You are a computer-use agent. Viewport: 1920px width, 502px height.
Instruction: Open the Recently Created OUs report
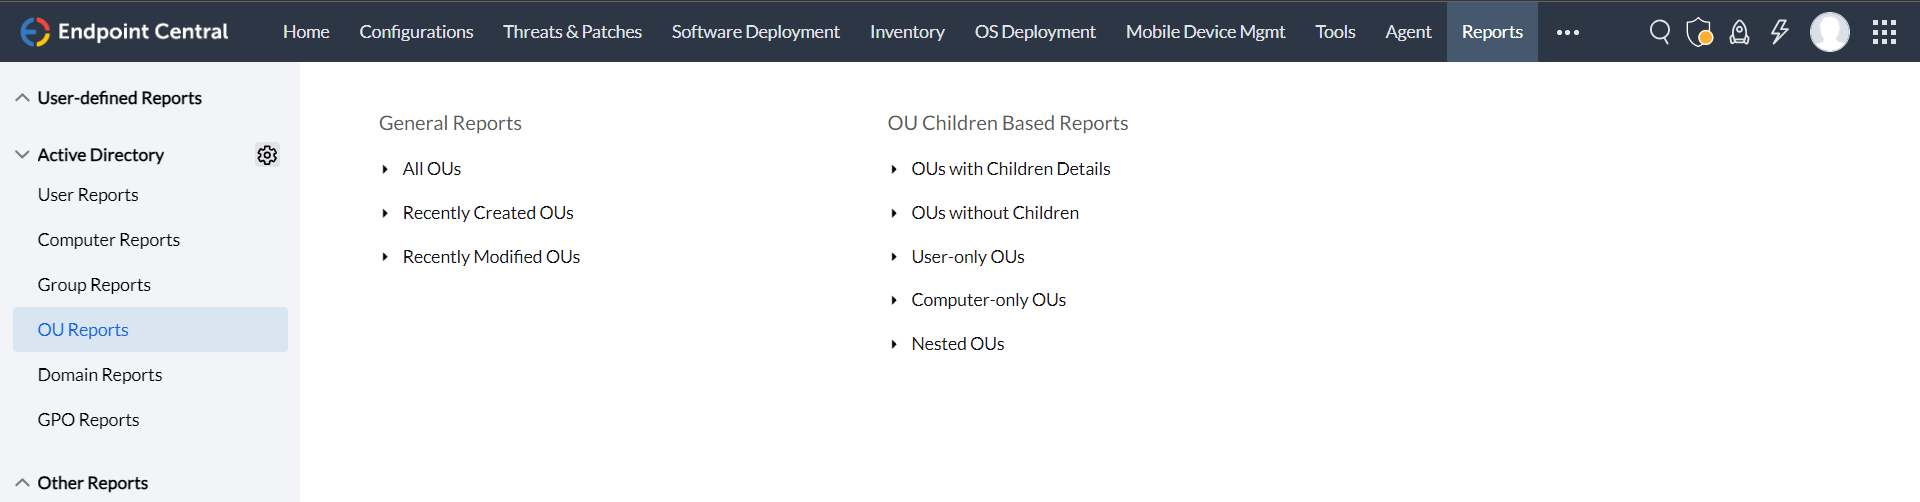pyautogui.click(x=488, y=213)
